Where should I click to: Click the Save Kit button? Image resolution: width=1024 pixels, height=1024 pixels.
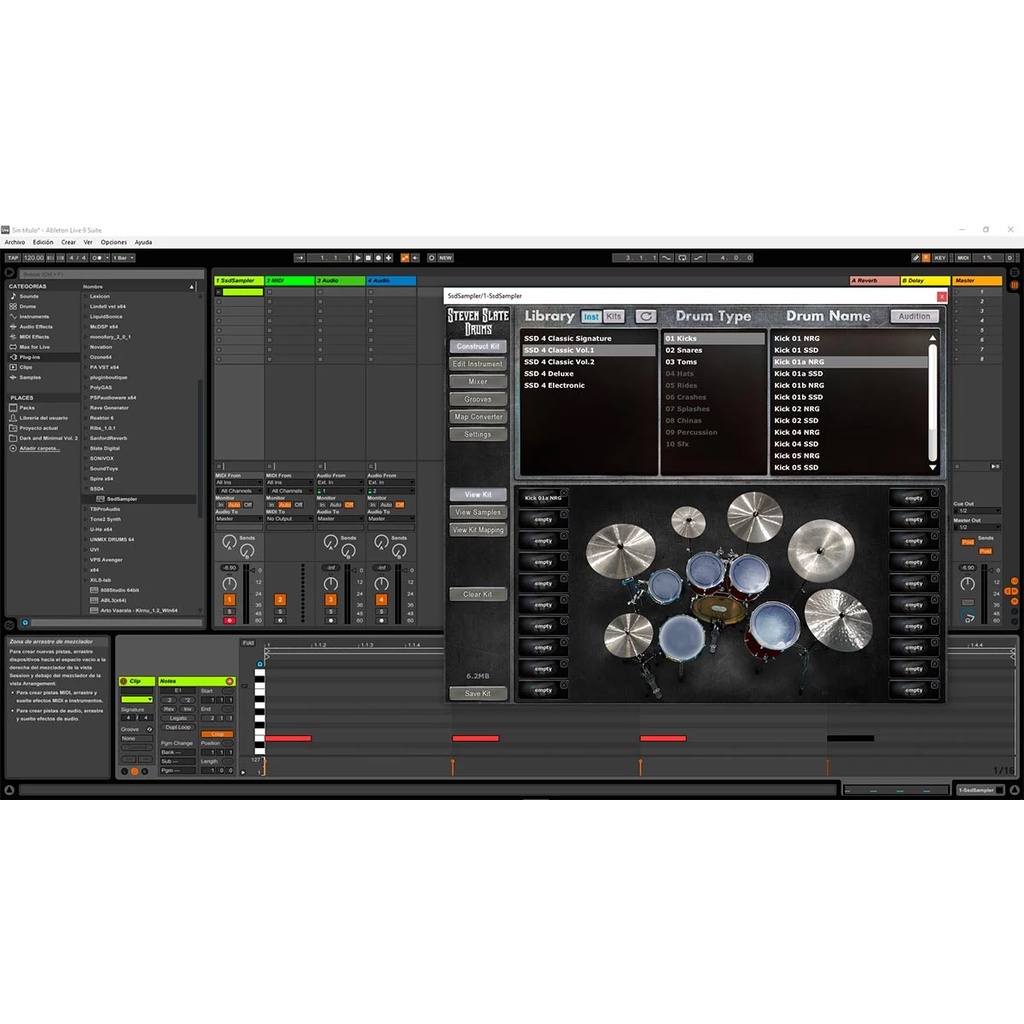478,693
